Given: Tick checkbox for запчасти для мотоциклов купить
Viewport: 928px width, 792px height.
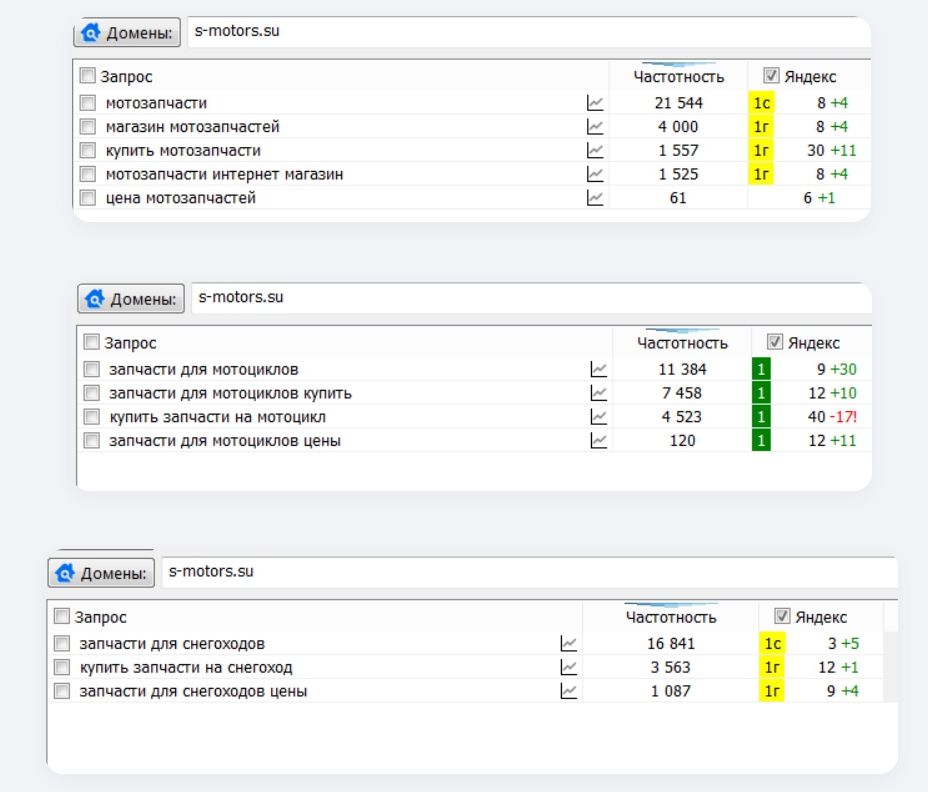Looking at the screenshot, I should coord(91,393).
